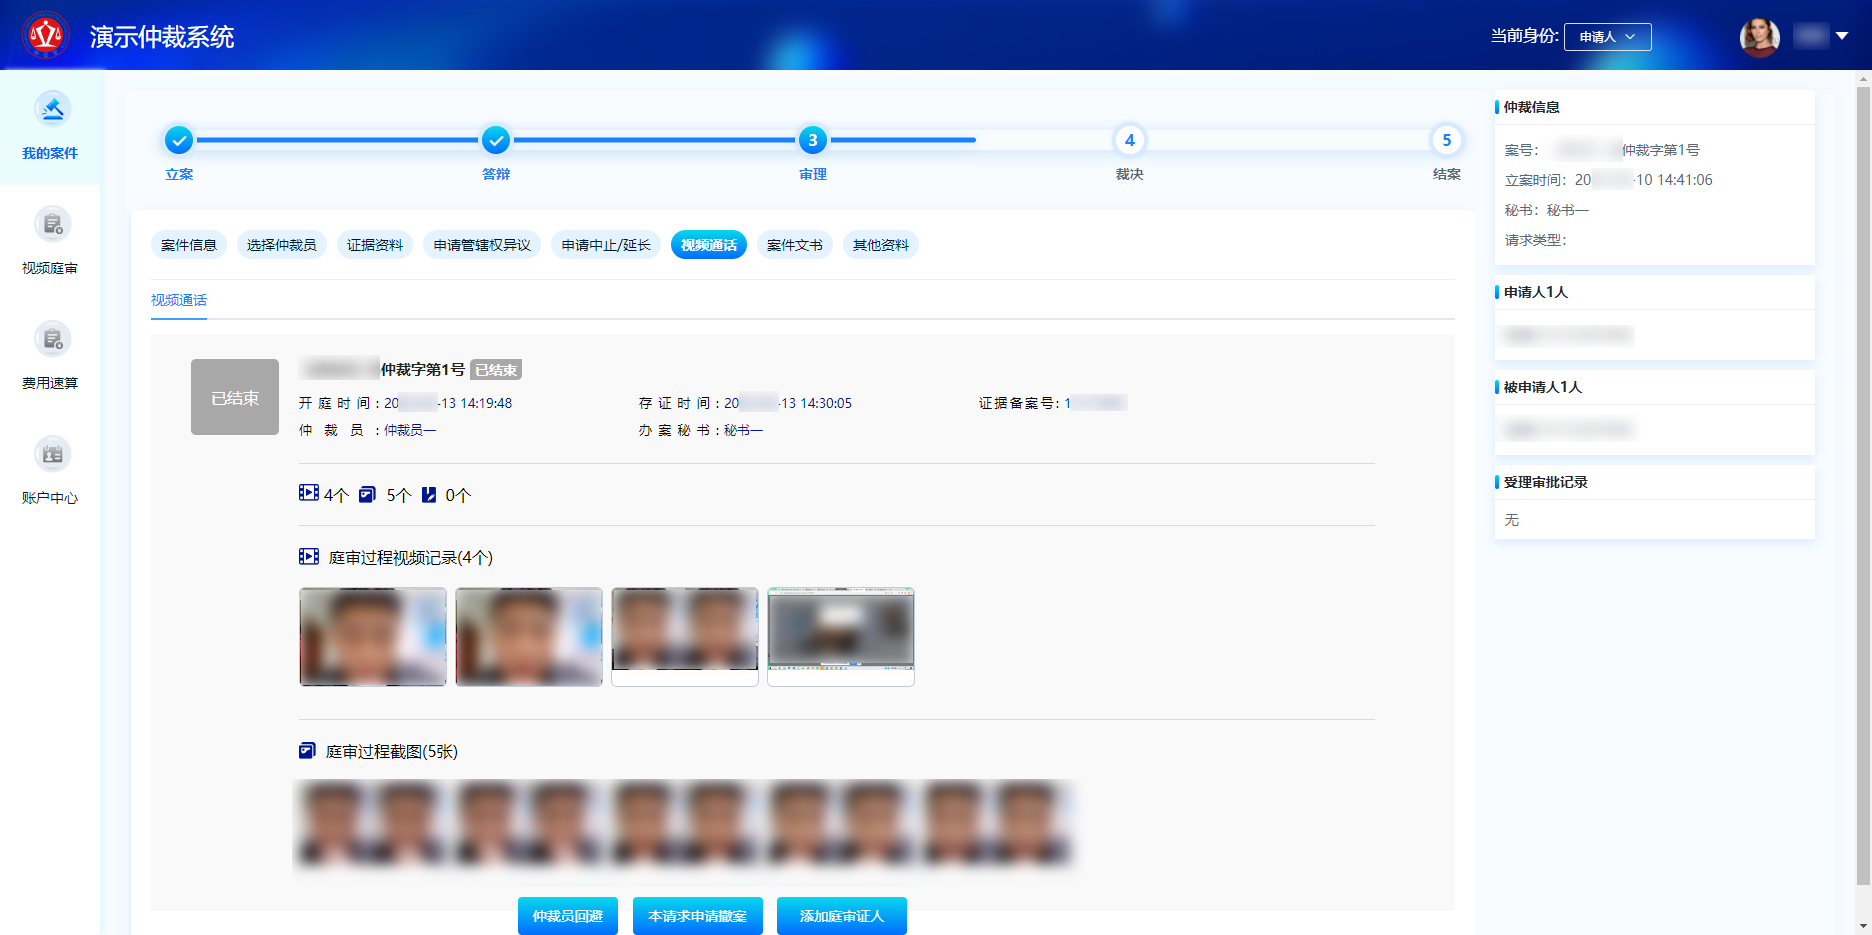This screenshot has height=935, width=1872.
Task: Open the fourth court video thumbnail
Action: [841, 636]
